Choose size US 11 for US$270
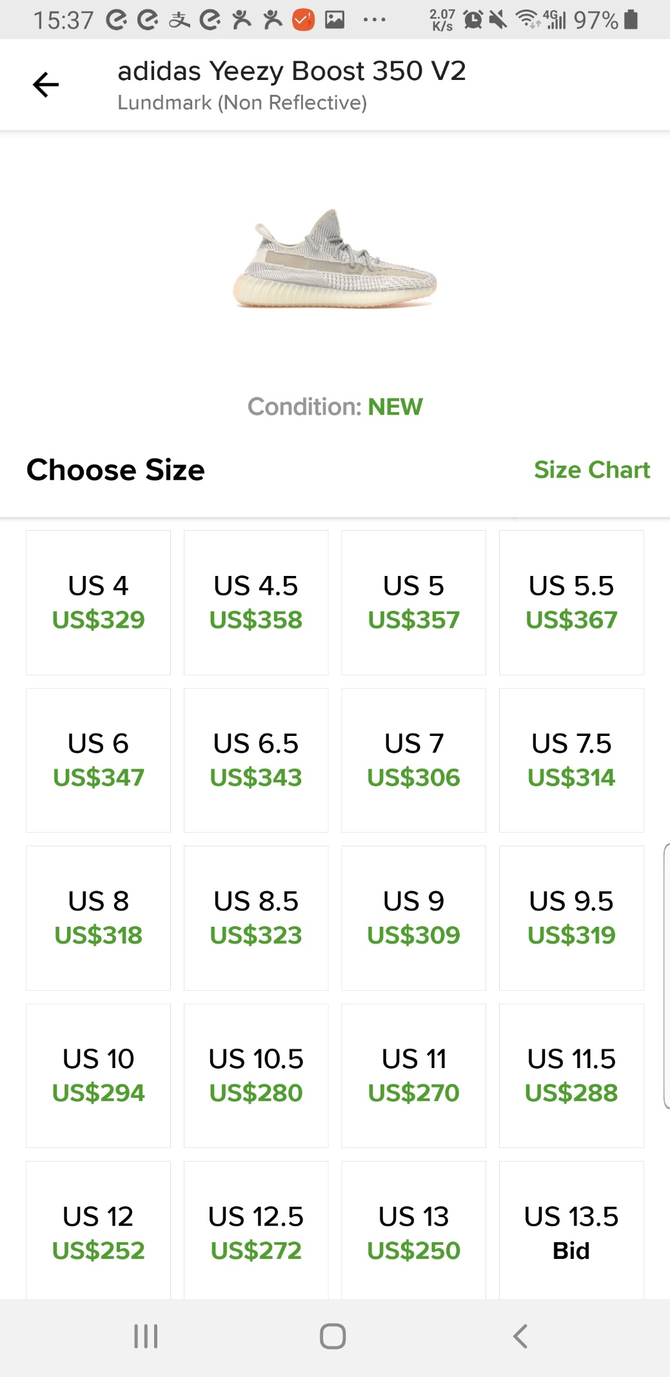 [413, 1076]
